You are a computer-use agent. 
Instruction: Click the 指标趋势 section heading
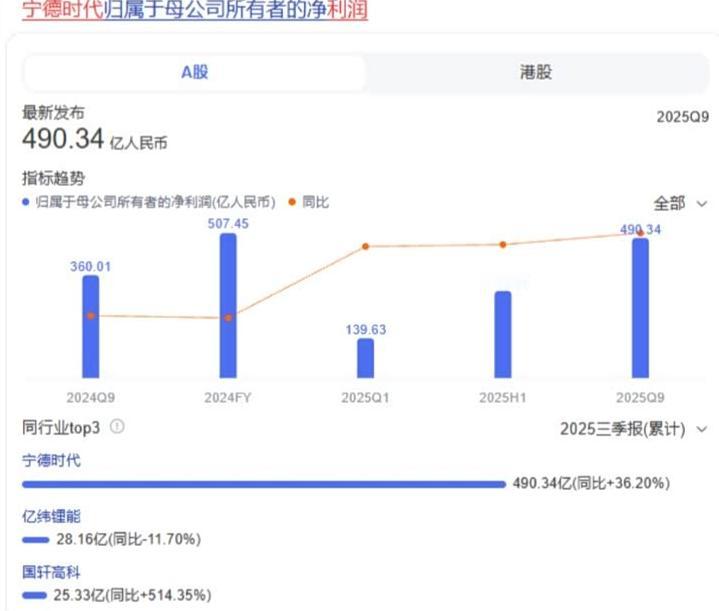54,178
